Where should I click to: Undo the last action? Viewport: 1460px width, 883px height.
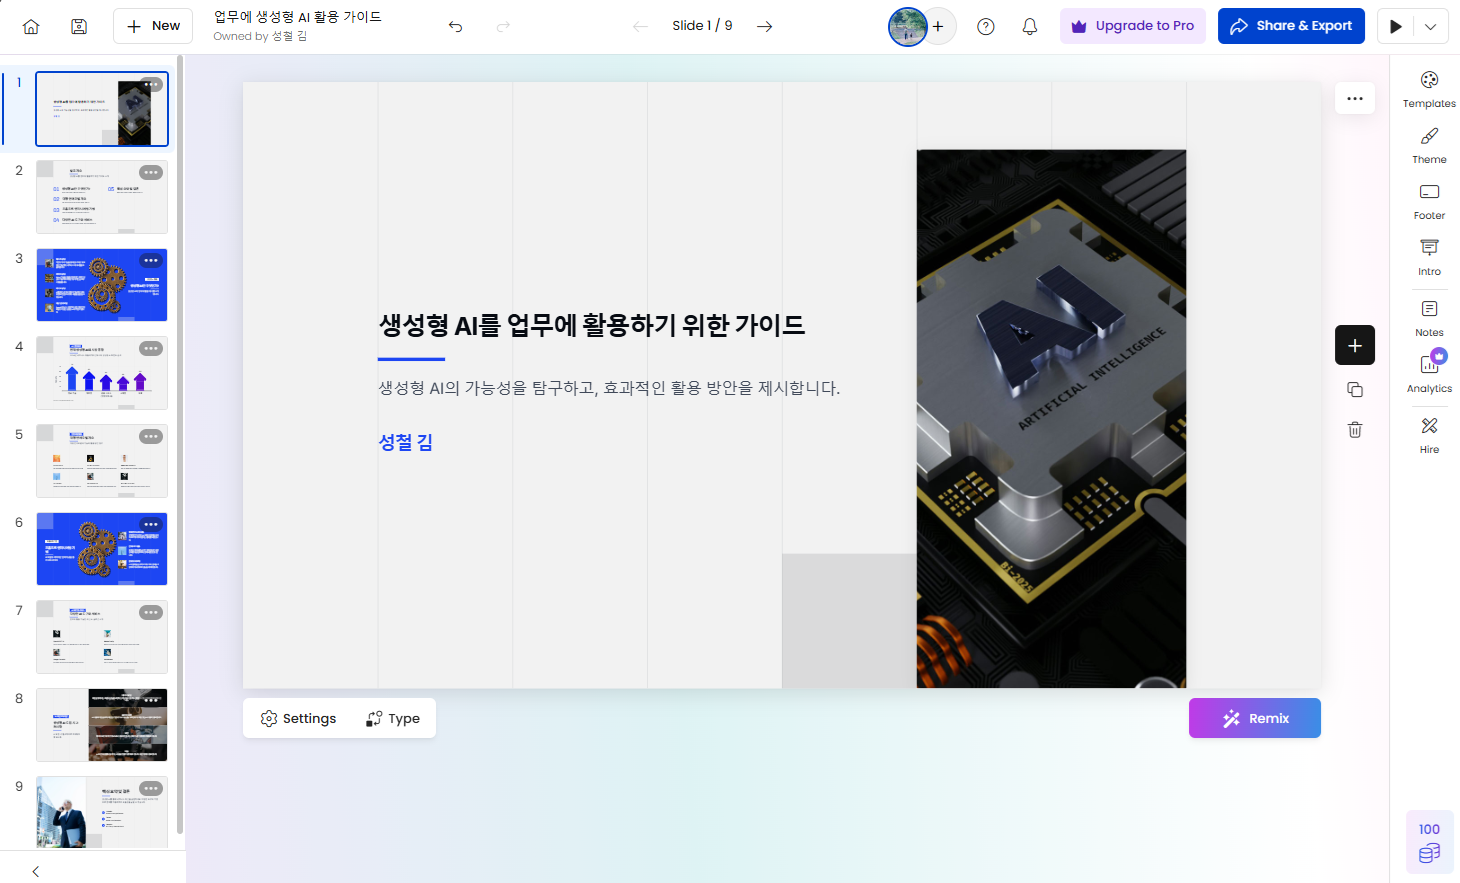pyautogui.click(x=455, y=27)
